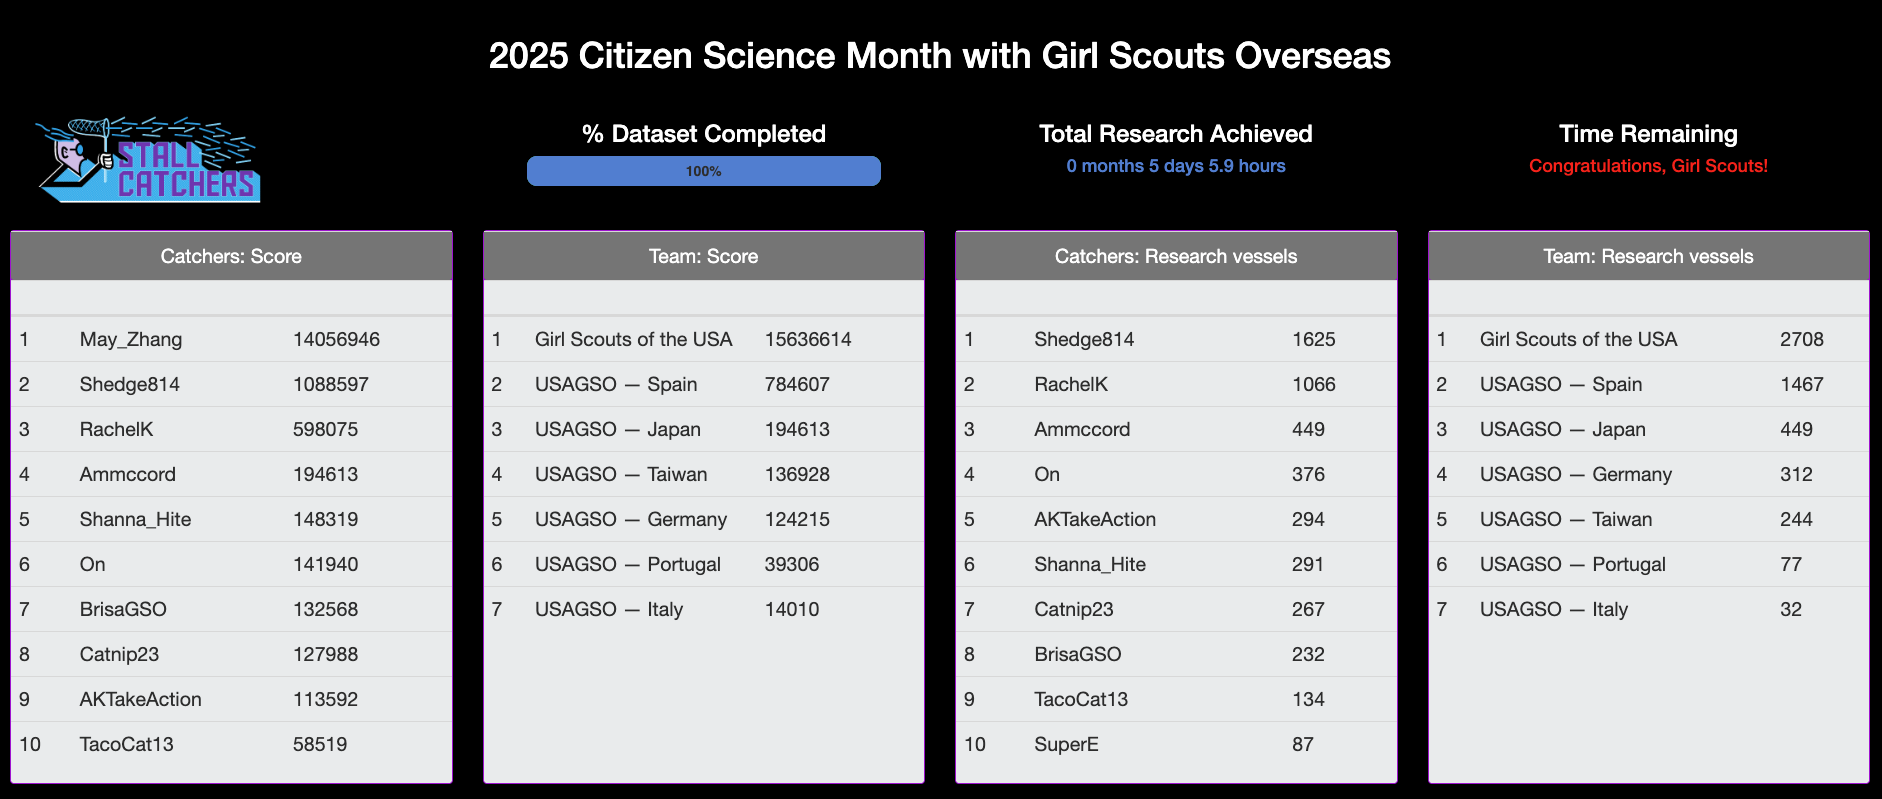
Task: Select USAGSO — Spain in Team: Score
Action: pos(616,384)
